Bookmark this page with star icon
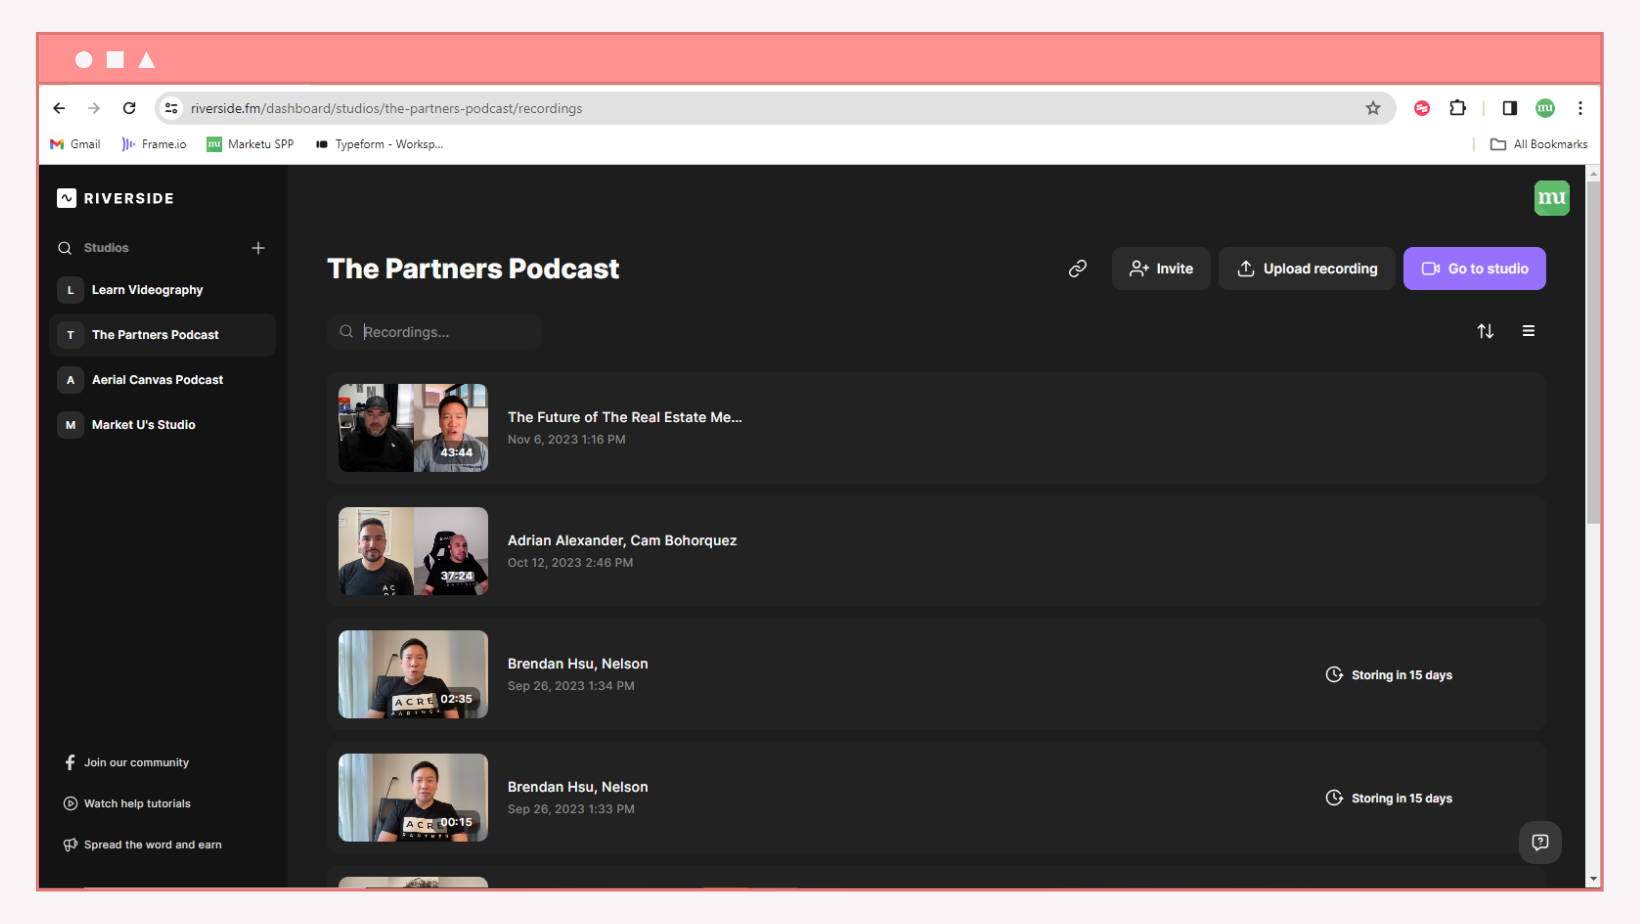The height and width of the screenshot is (924, 1640). tap(1373, 108)
